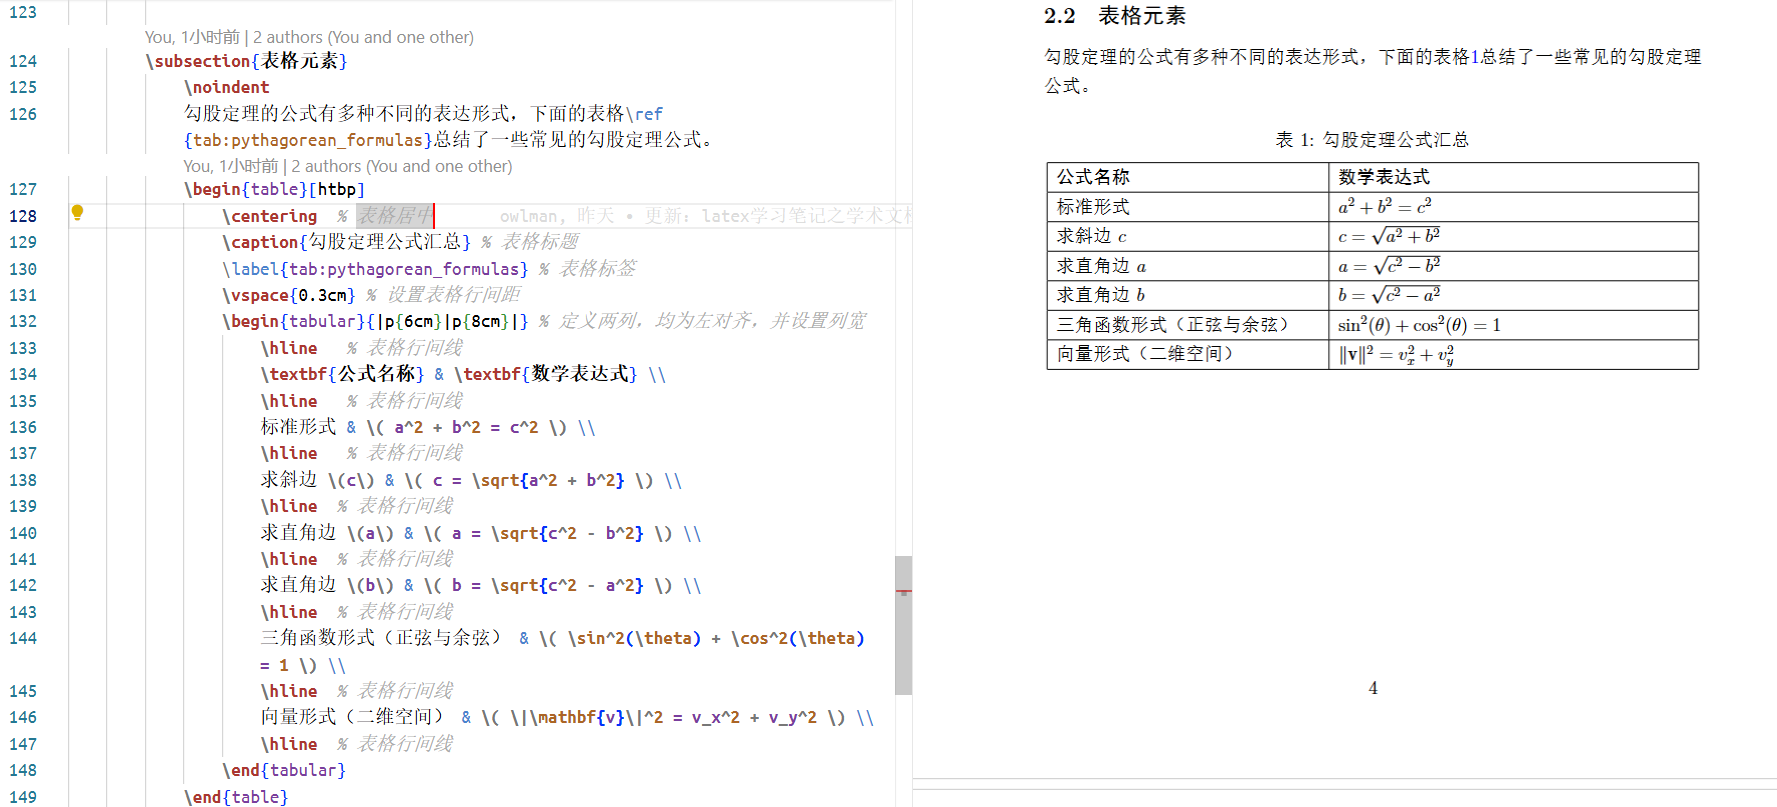The height and width of the screenshot is (807, 1777).
Task: Click the PDF heading "2.2 表格元素"
Action: 1115,16
